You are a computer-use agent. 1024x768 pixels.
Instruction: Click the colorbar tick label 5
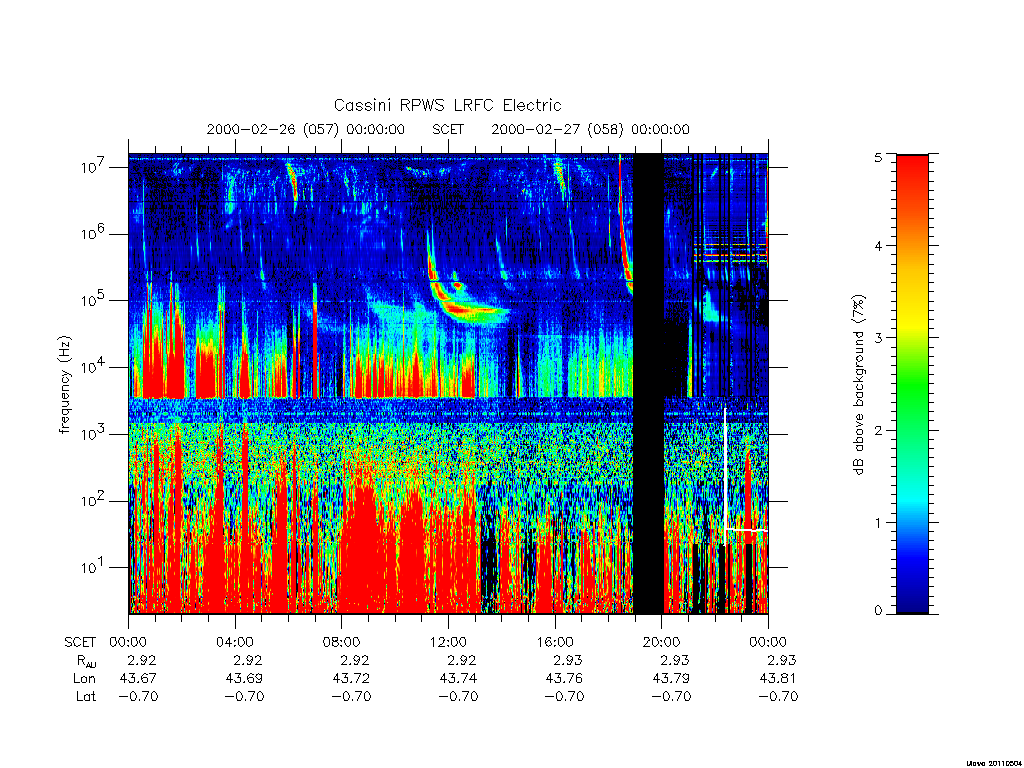(x=878, y=157)
